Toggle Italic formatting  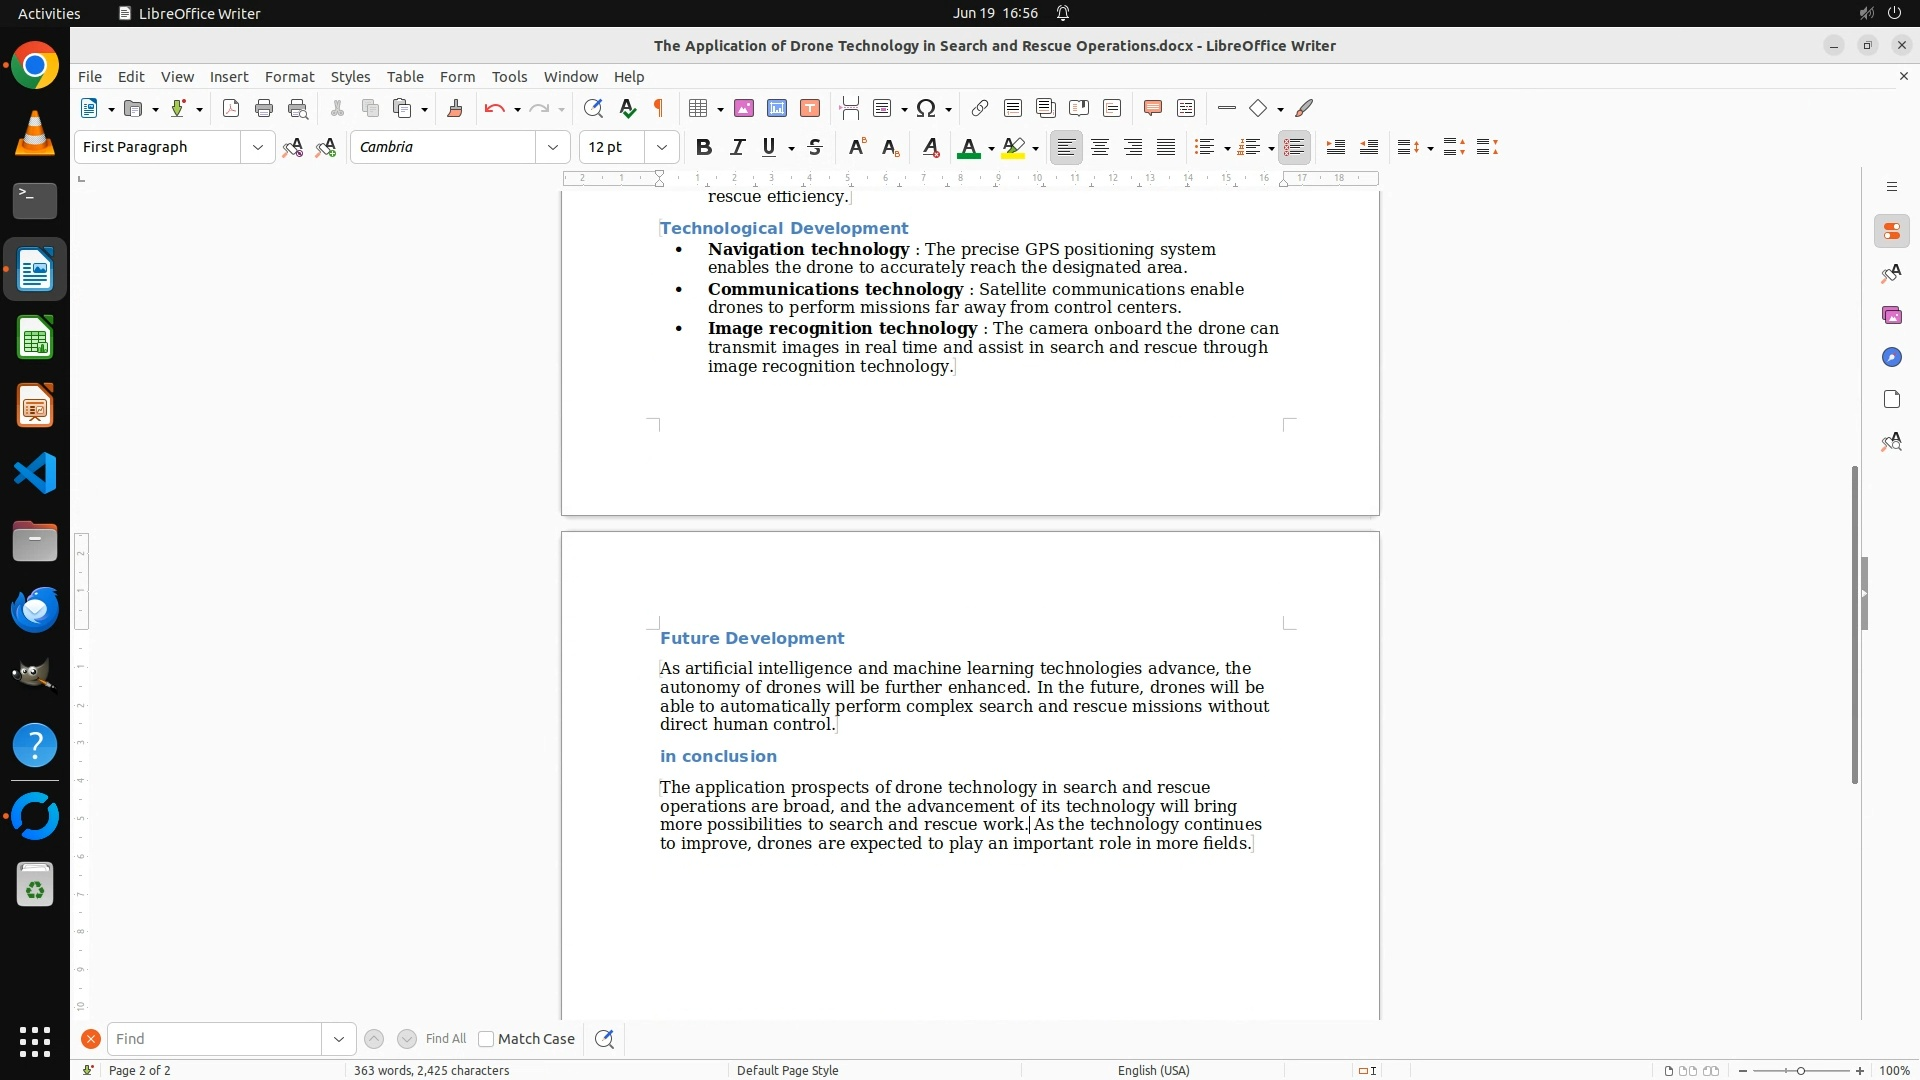(738, 148)
